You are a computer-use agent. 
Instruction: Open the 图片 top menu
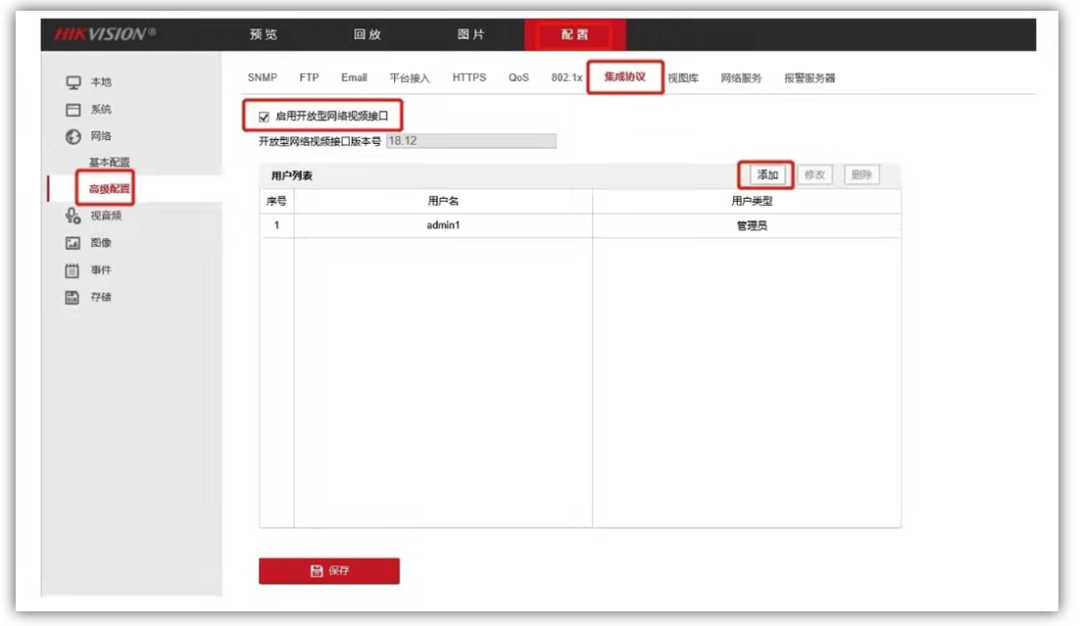point(471,34)
